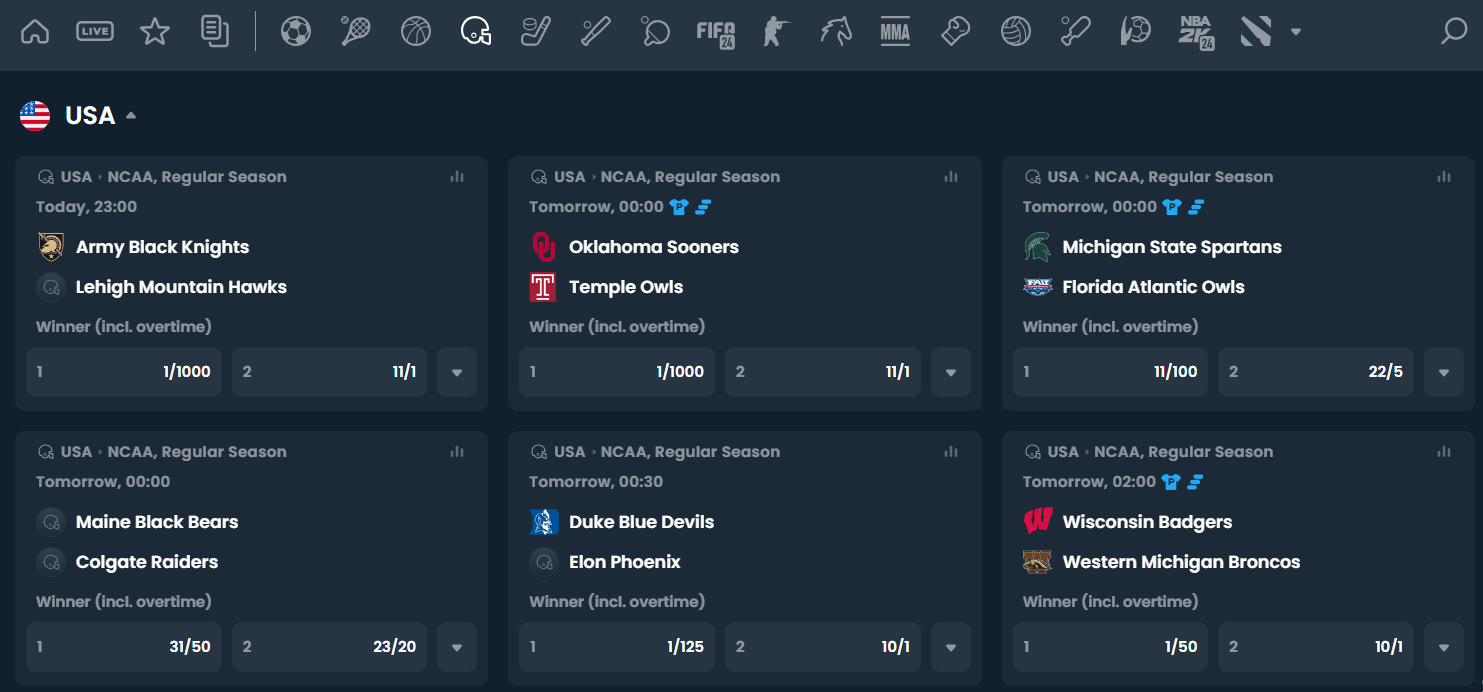Open the ice hockey section
1483x692 pixels.
click(x=535, y=31)
